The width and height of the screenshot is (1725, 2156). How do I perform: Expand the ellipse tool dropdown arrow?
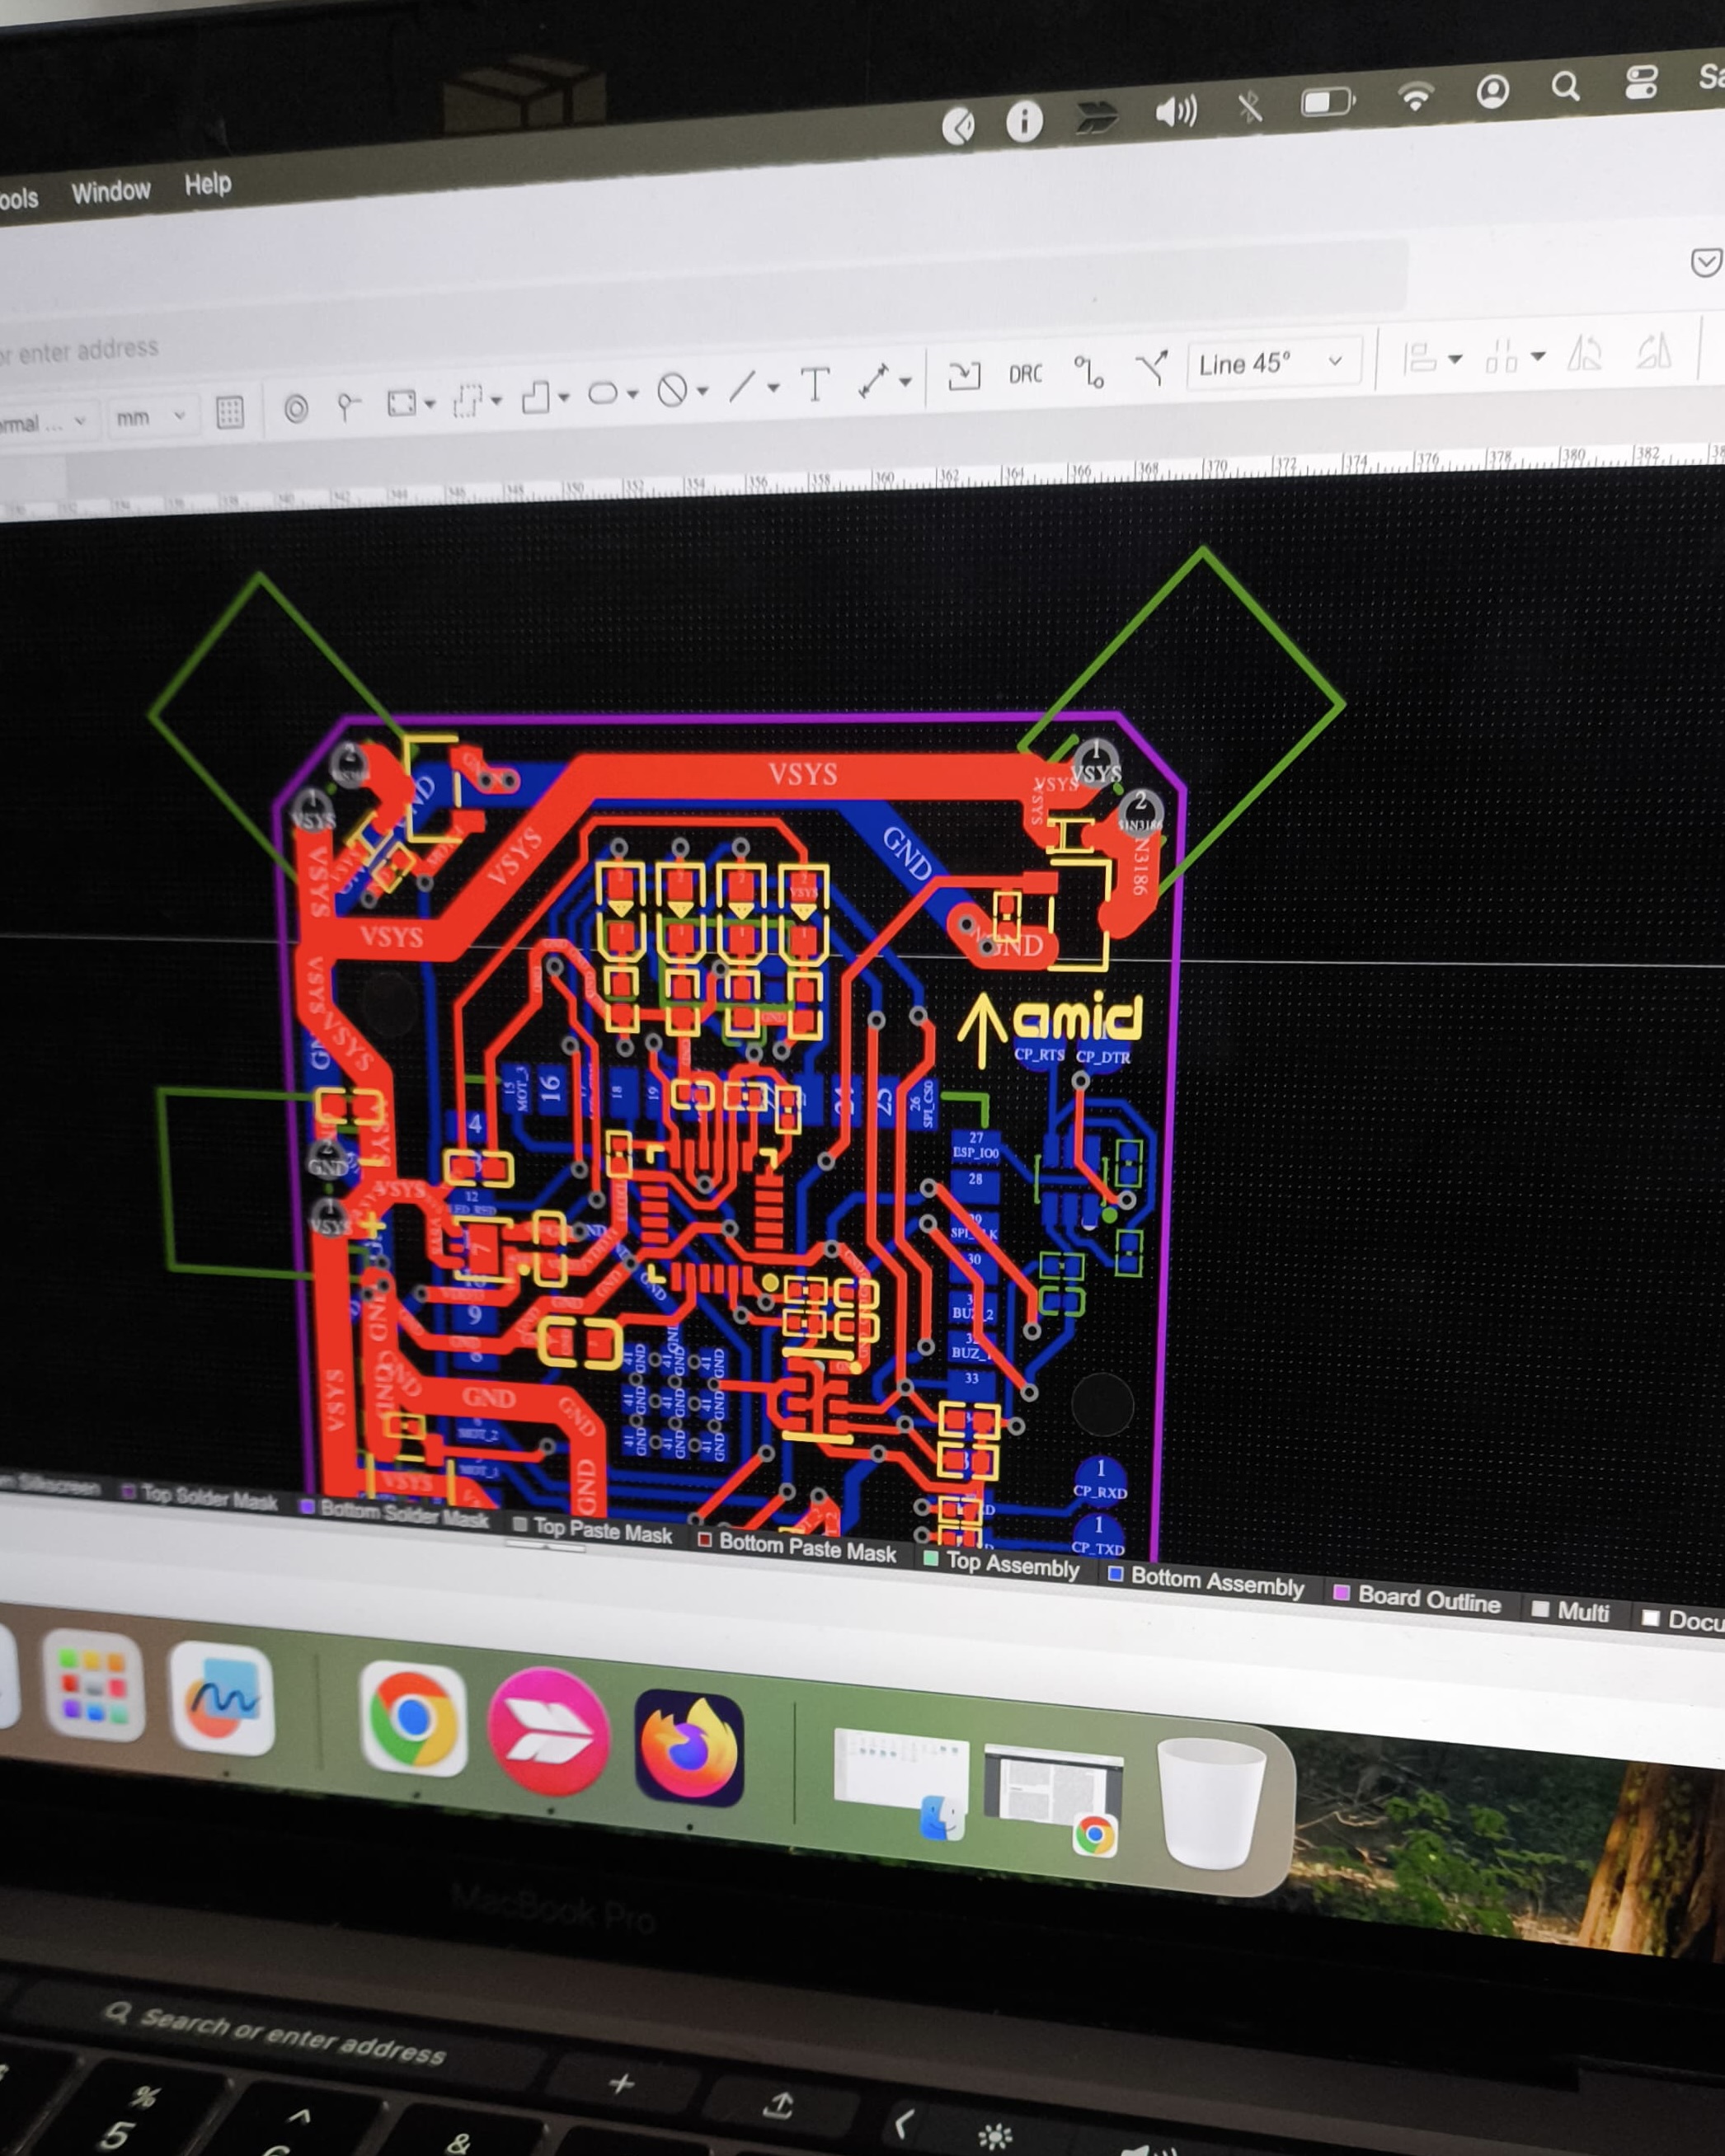click(632, 394)
